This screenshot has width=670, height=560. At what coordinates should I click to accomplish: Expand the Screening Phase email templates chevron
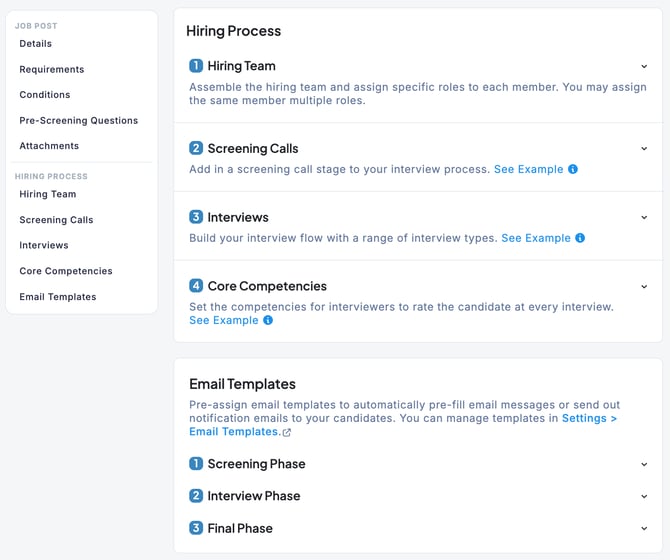point(645,464)
